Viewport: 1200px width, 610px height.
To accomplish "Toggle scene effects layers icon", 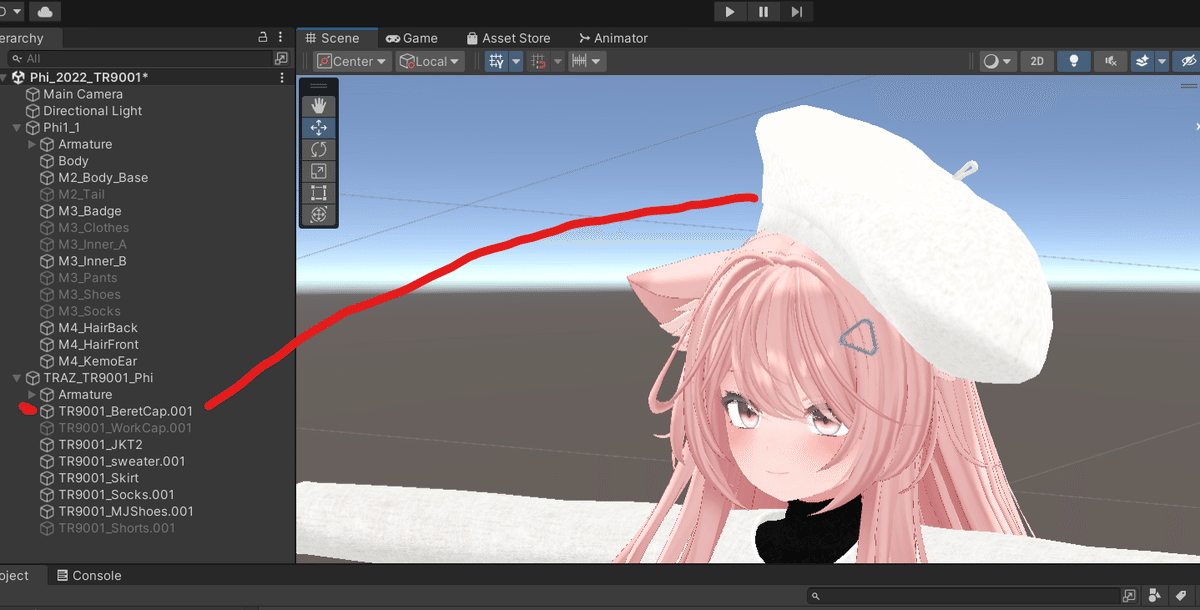I will pos(1143,61).
